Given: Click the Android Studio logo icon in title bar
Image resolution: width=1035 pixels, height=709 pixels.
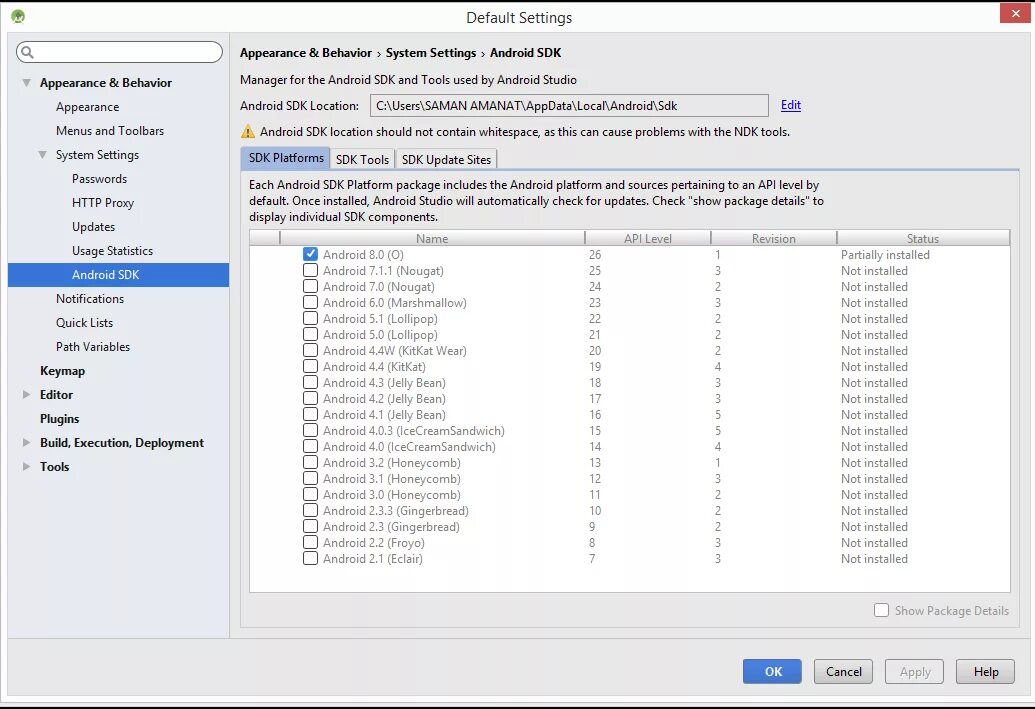Looking at the screenshot, I should [18, 17].
